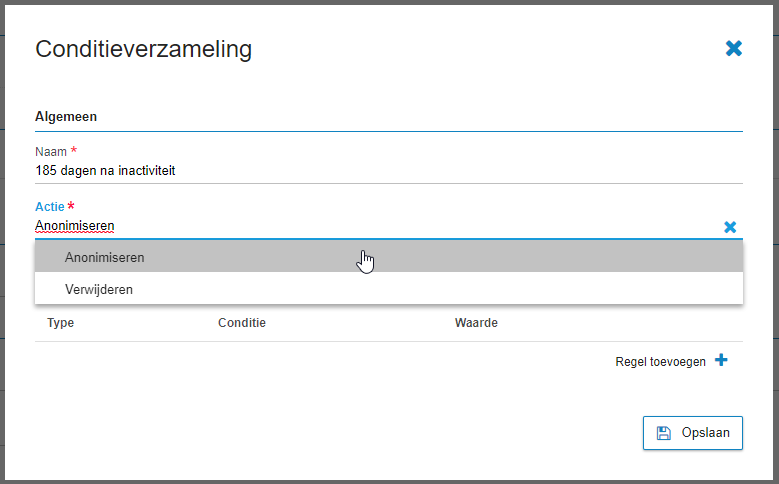
Task: Click the Algemeen section heading
Action: (x=66, y=117)
